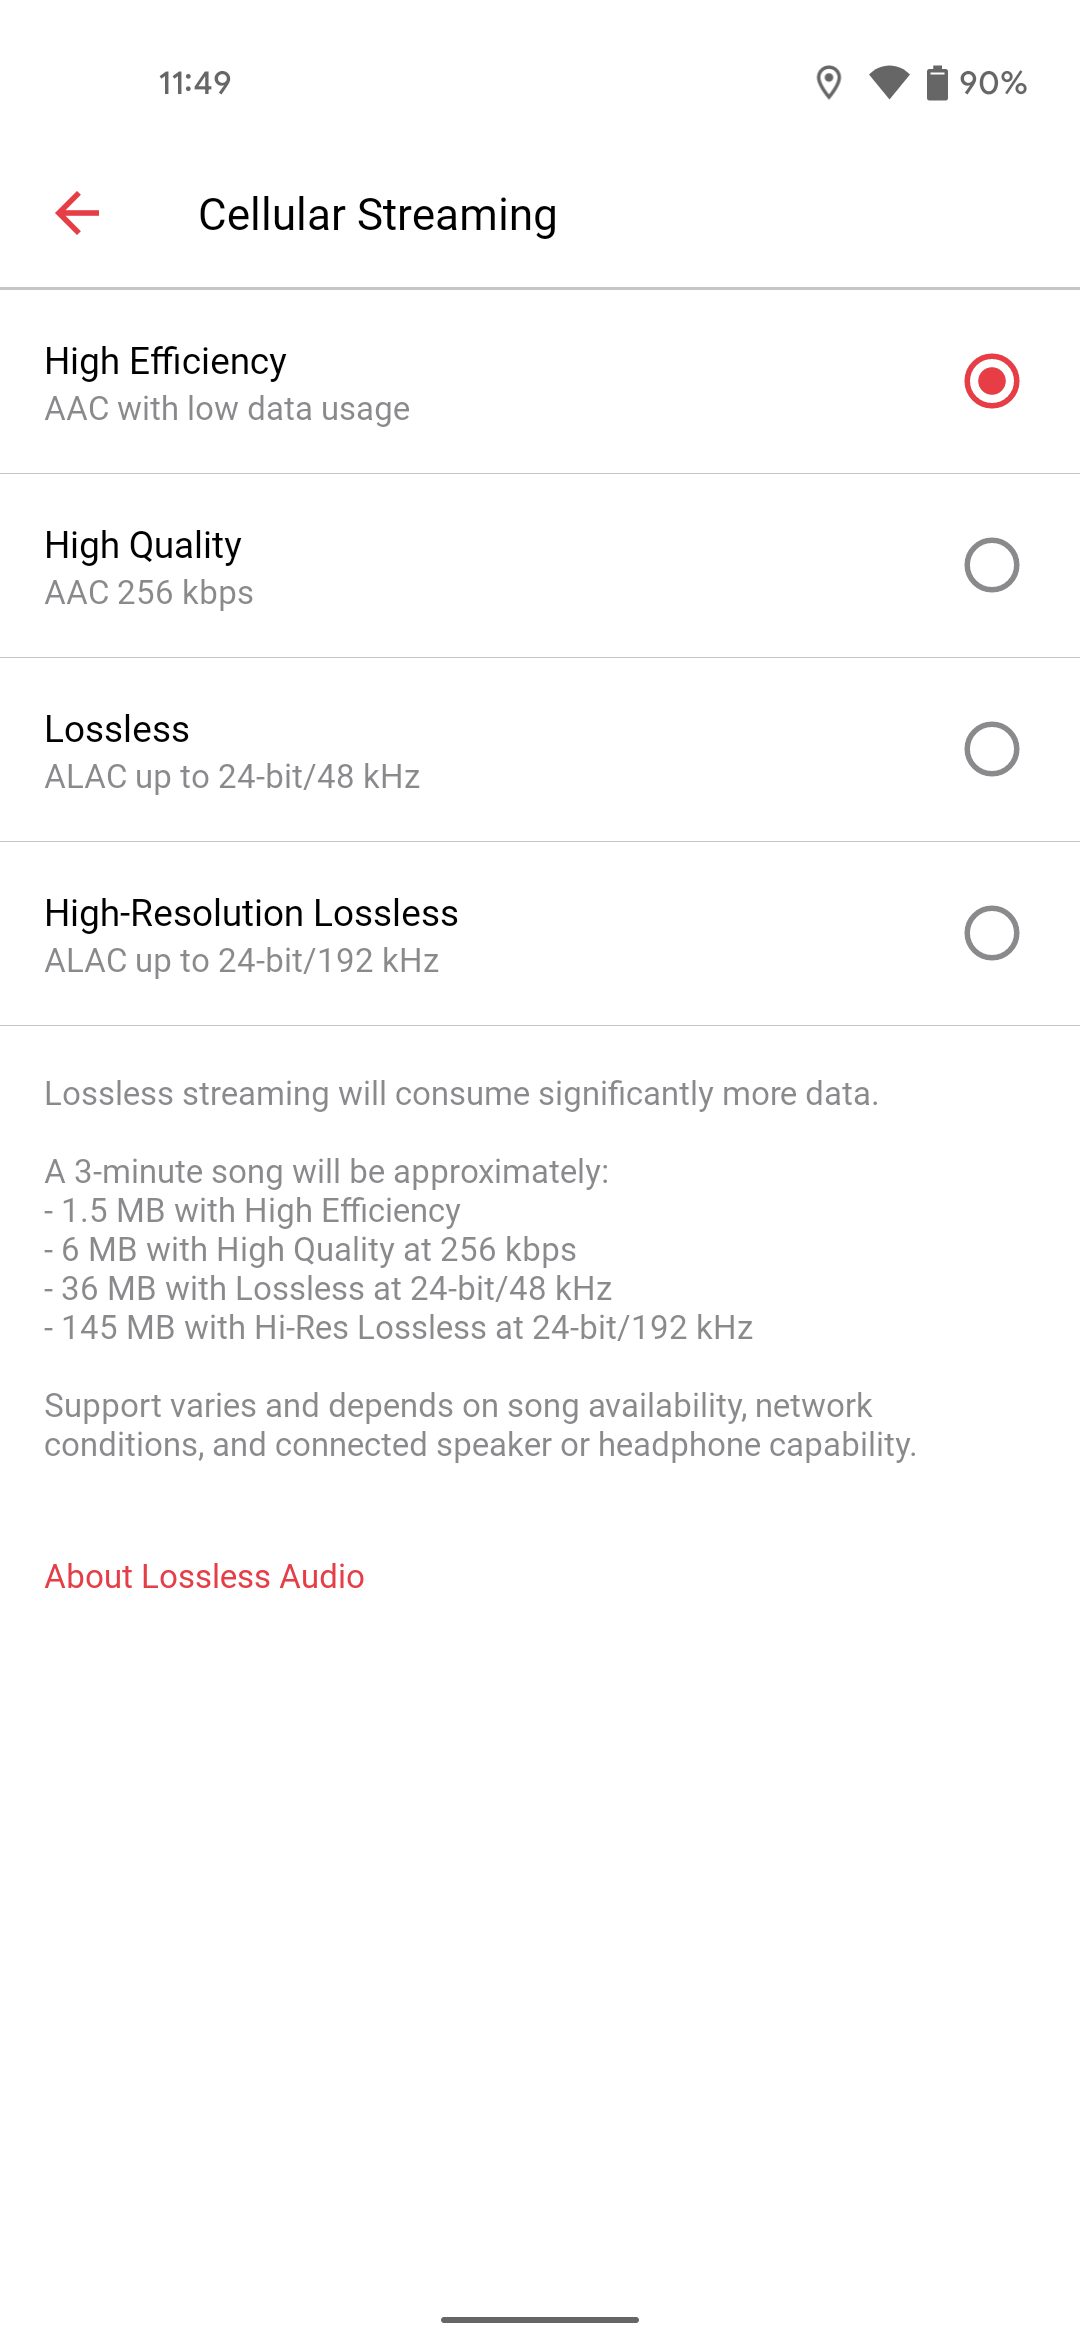Tap the High Quality option label
This screenshot has width=1080, height=2340.
click(x=143, y=545)
